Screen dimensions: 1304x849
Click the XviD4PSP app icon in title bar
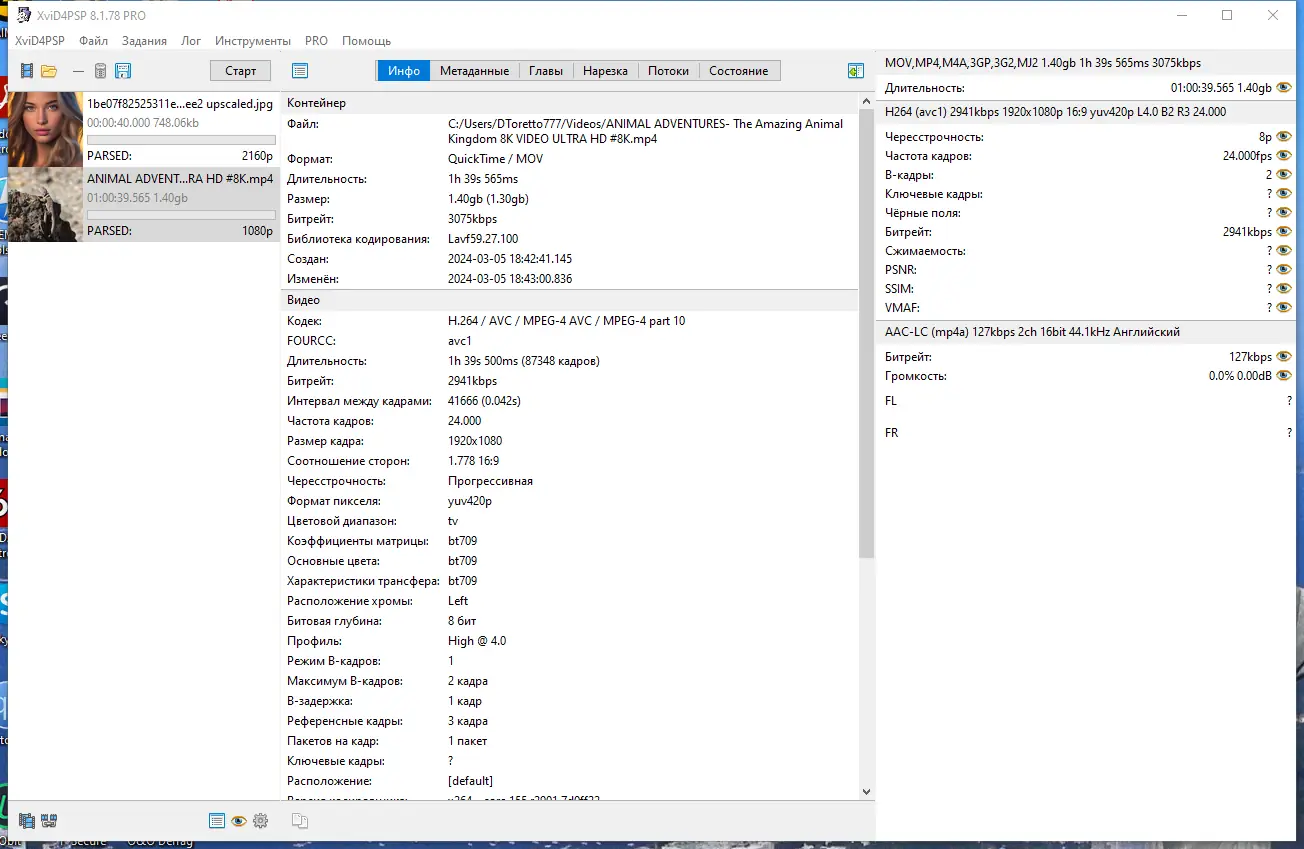pyautogui.click(x=25, y=15)
